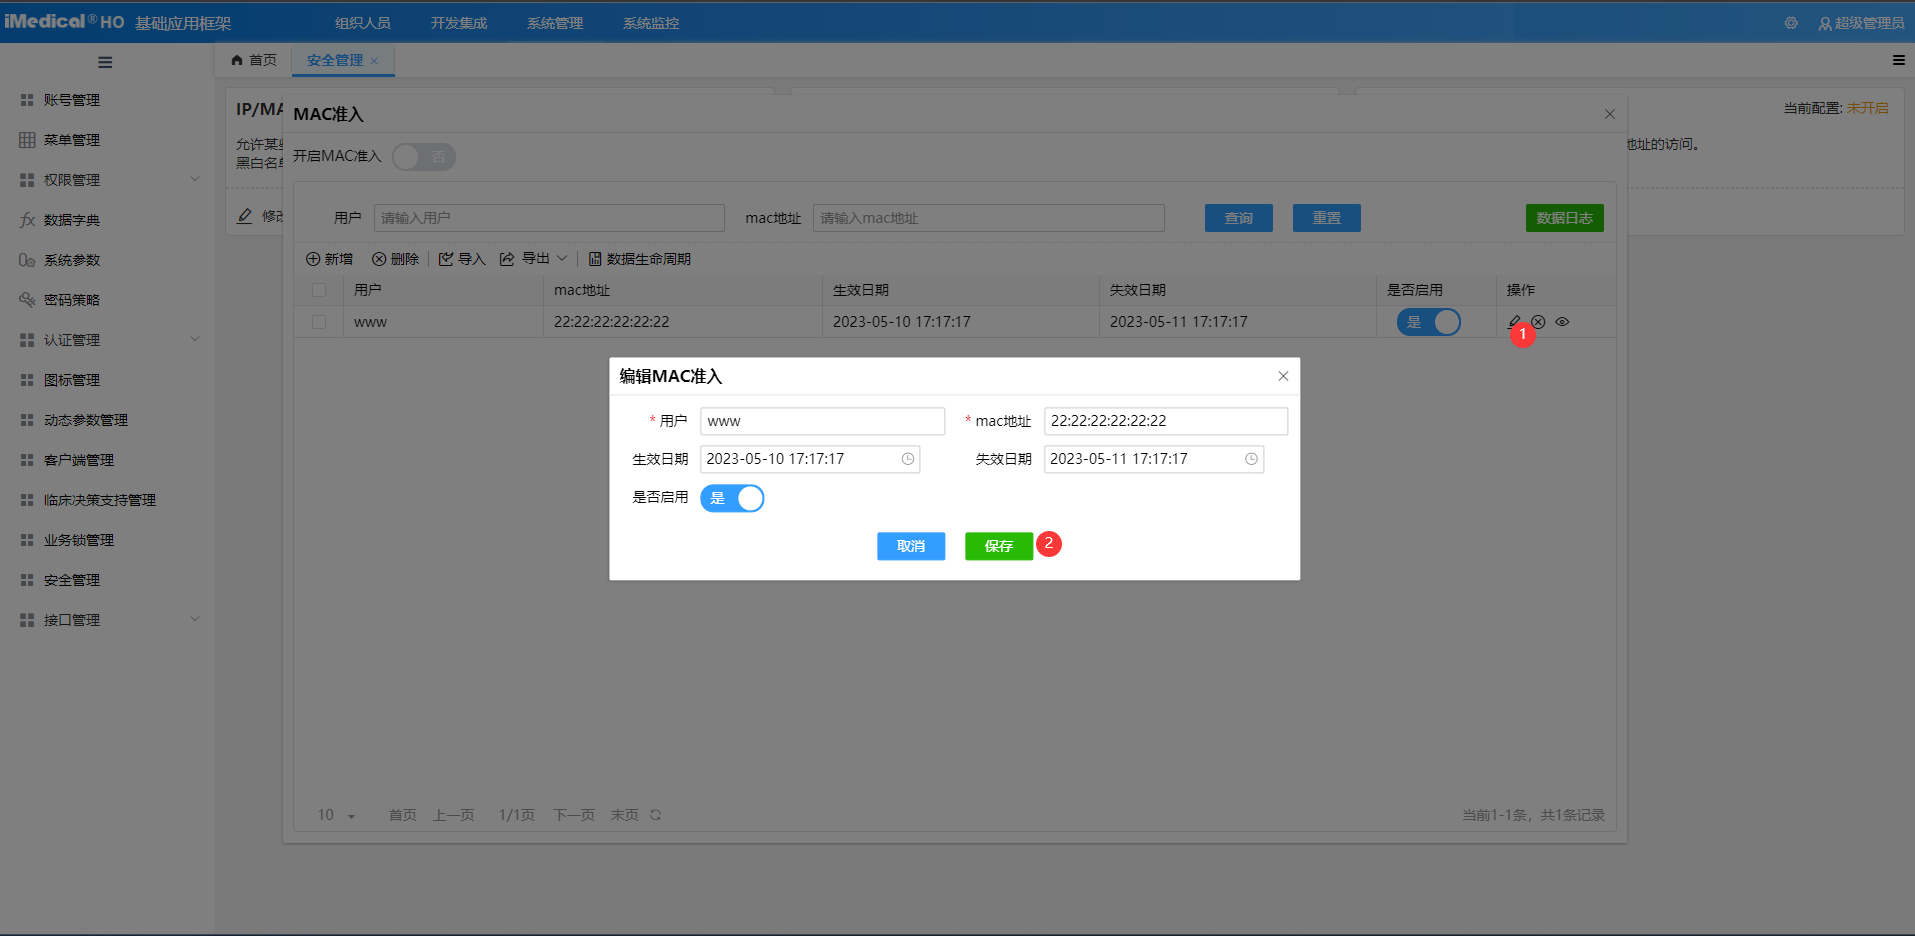Click the clock icon in the 生效日期 field
The image size is (1915, 936).
pyautogui.click(x=908, y=459)
